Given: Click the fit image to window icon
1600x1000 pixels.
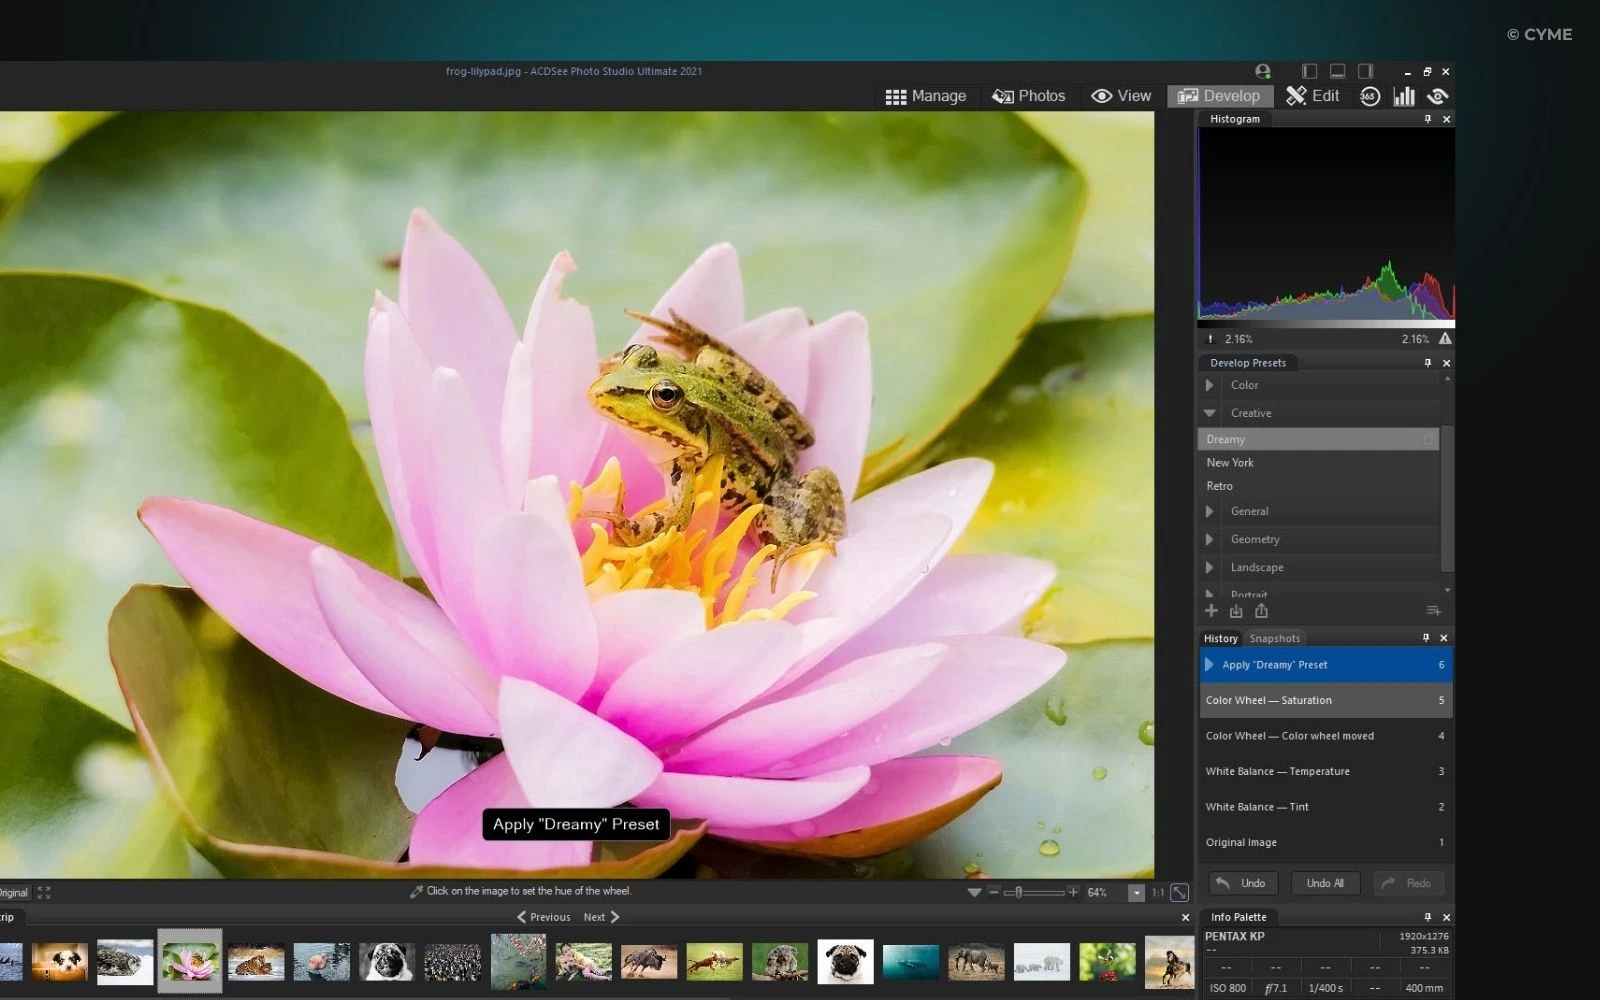Looking at the screenshot, I should pos(1180,892).
